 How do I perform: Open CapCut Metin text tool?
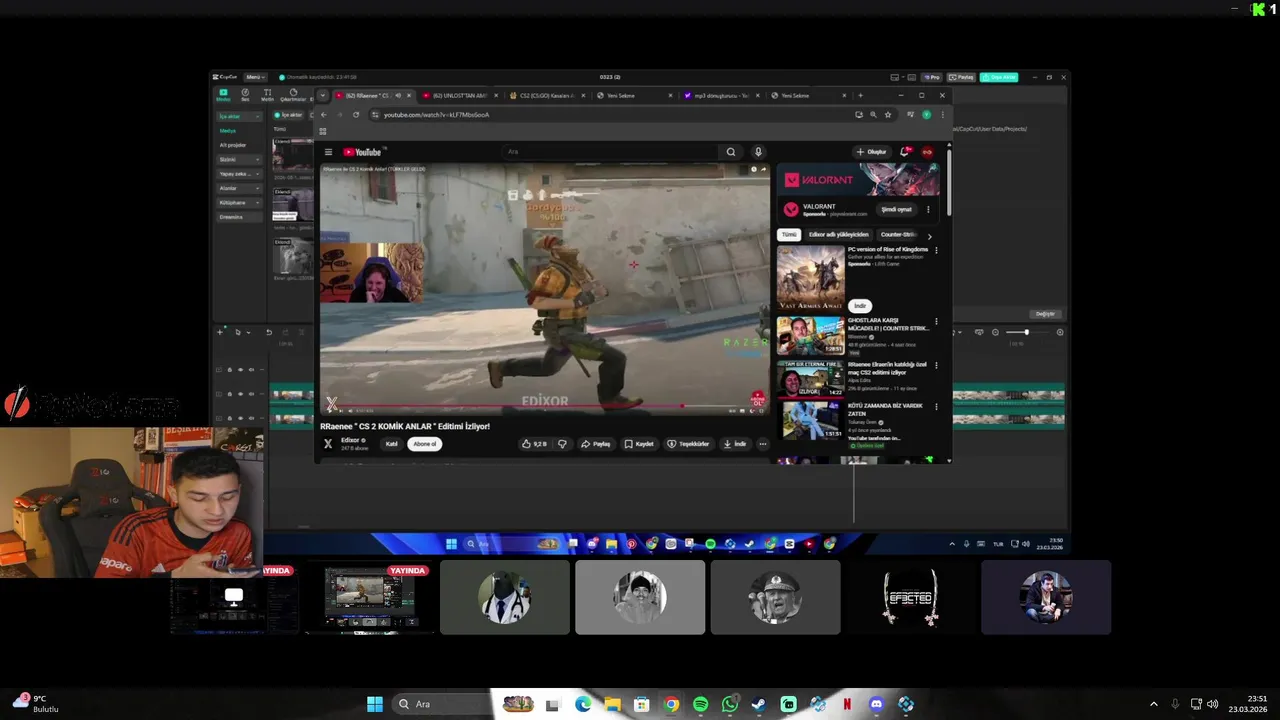pyautogui.click(x=267, y=95)
